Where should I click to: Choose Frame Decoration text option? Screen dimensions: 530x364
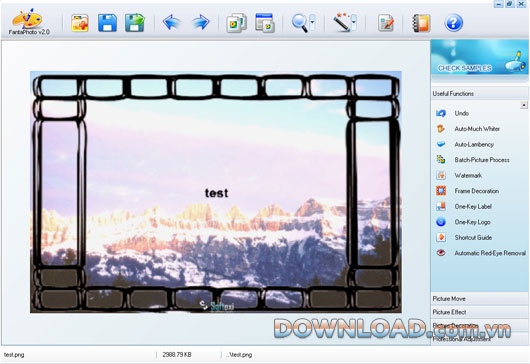click(477, 191)
